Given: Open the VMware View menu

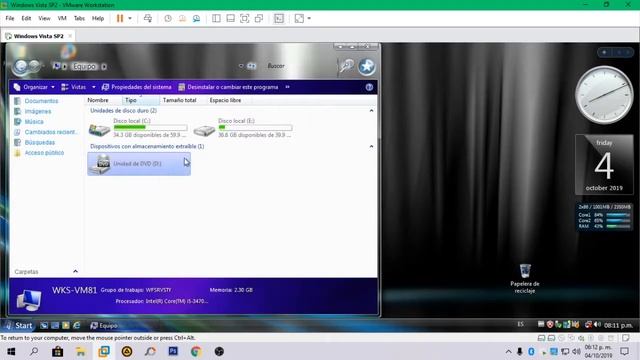Looking at the screenshot, I should pyautogui.click(x=44, y=18).
